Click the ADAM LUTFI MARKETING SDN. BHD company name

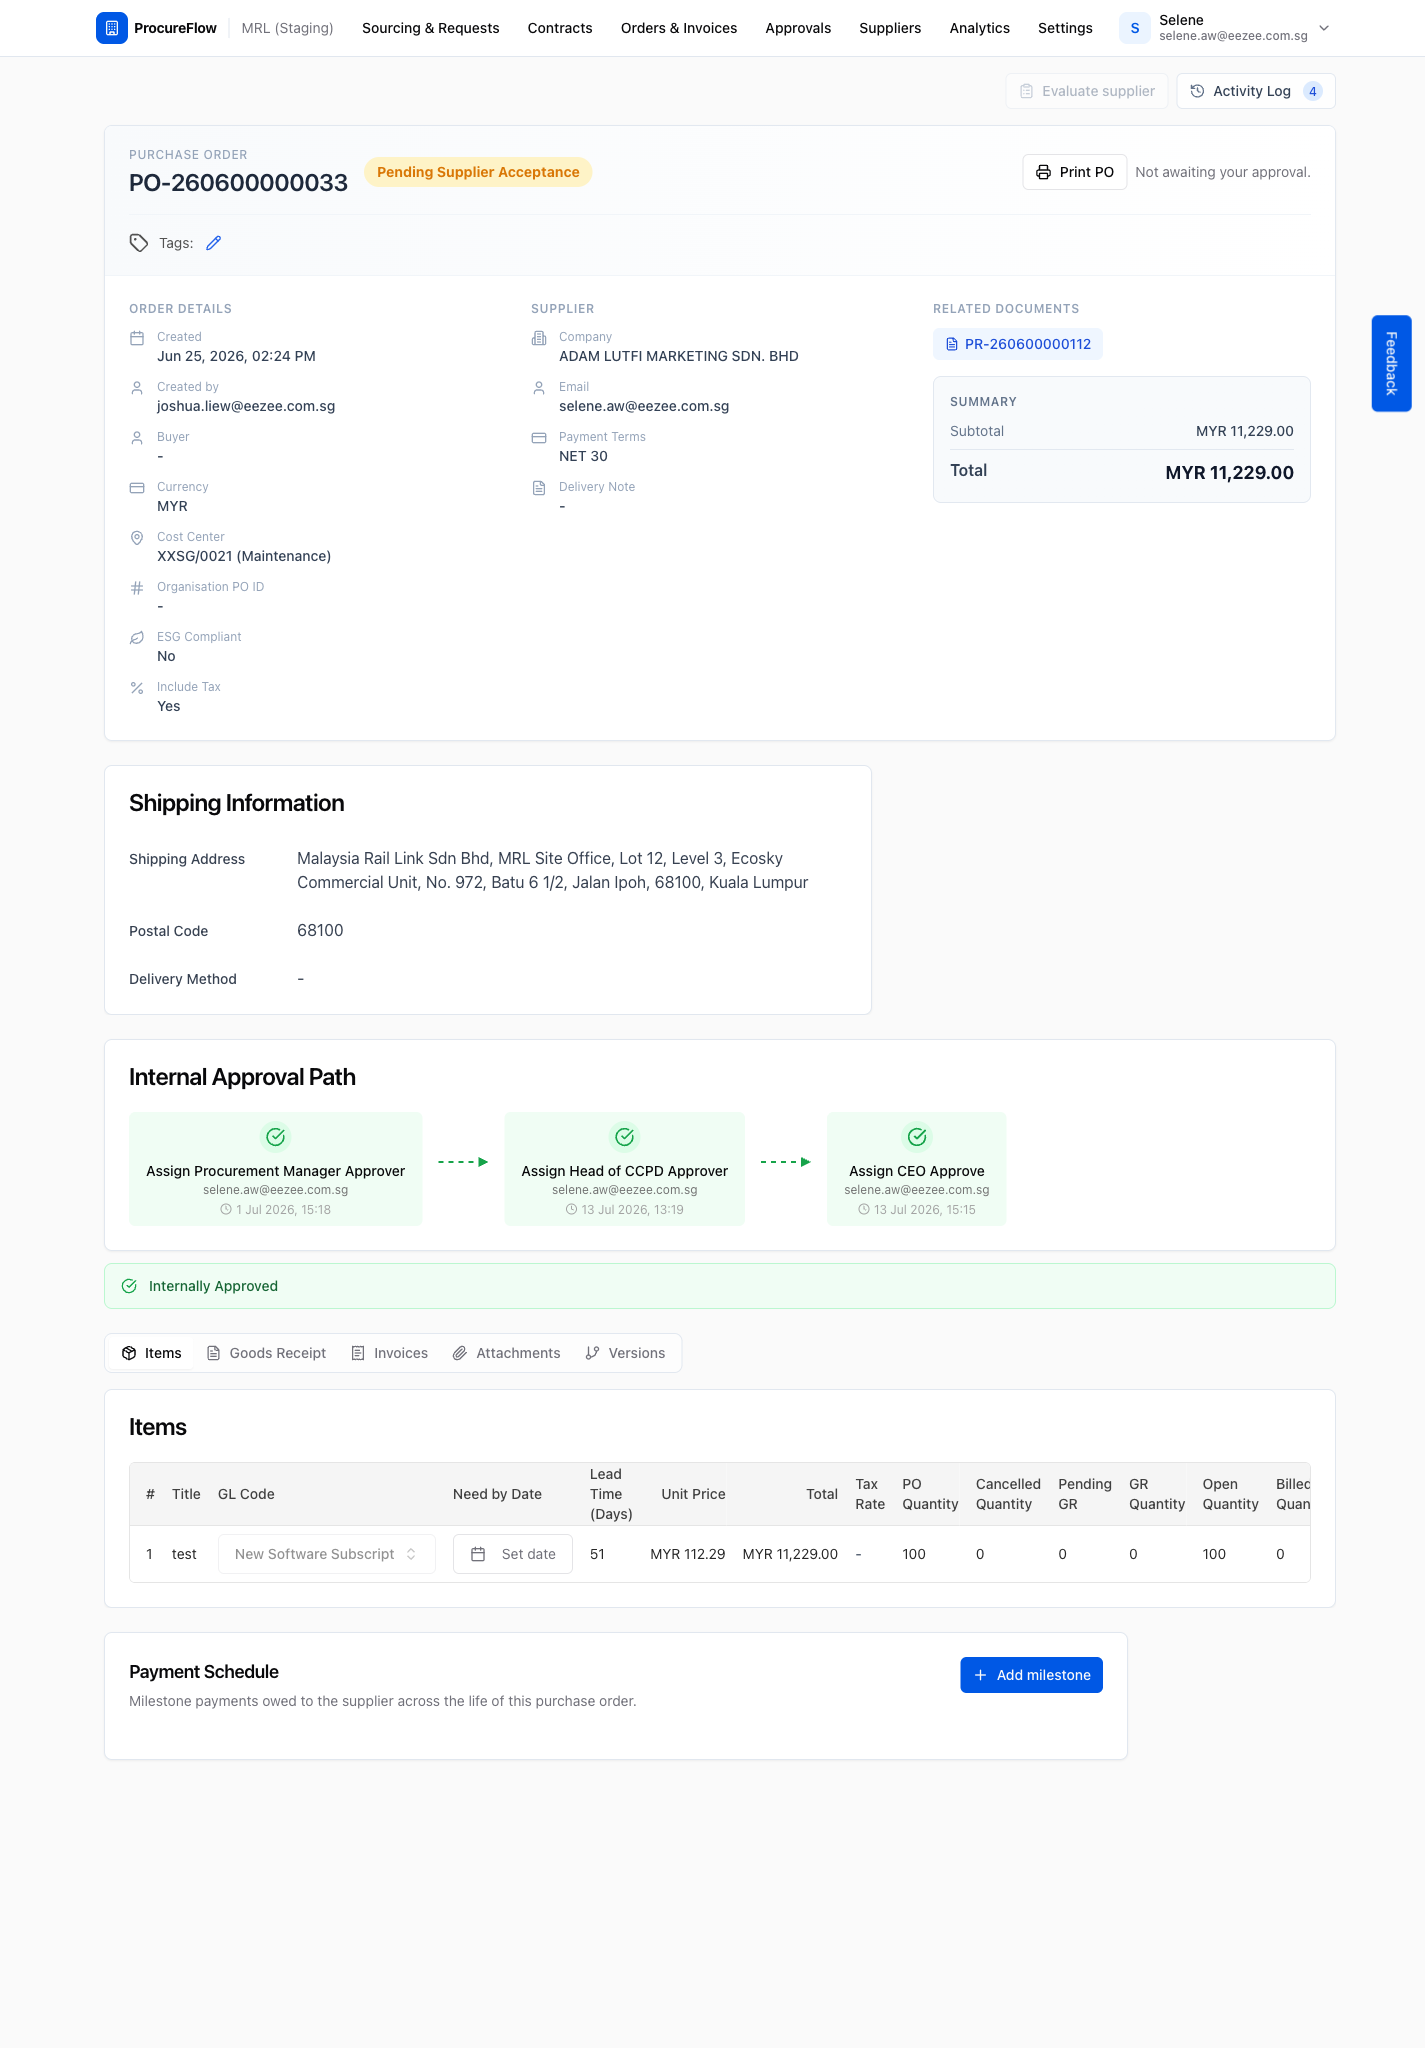pyautogui.click(x=679, y=356)
